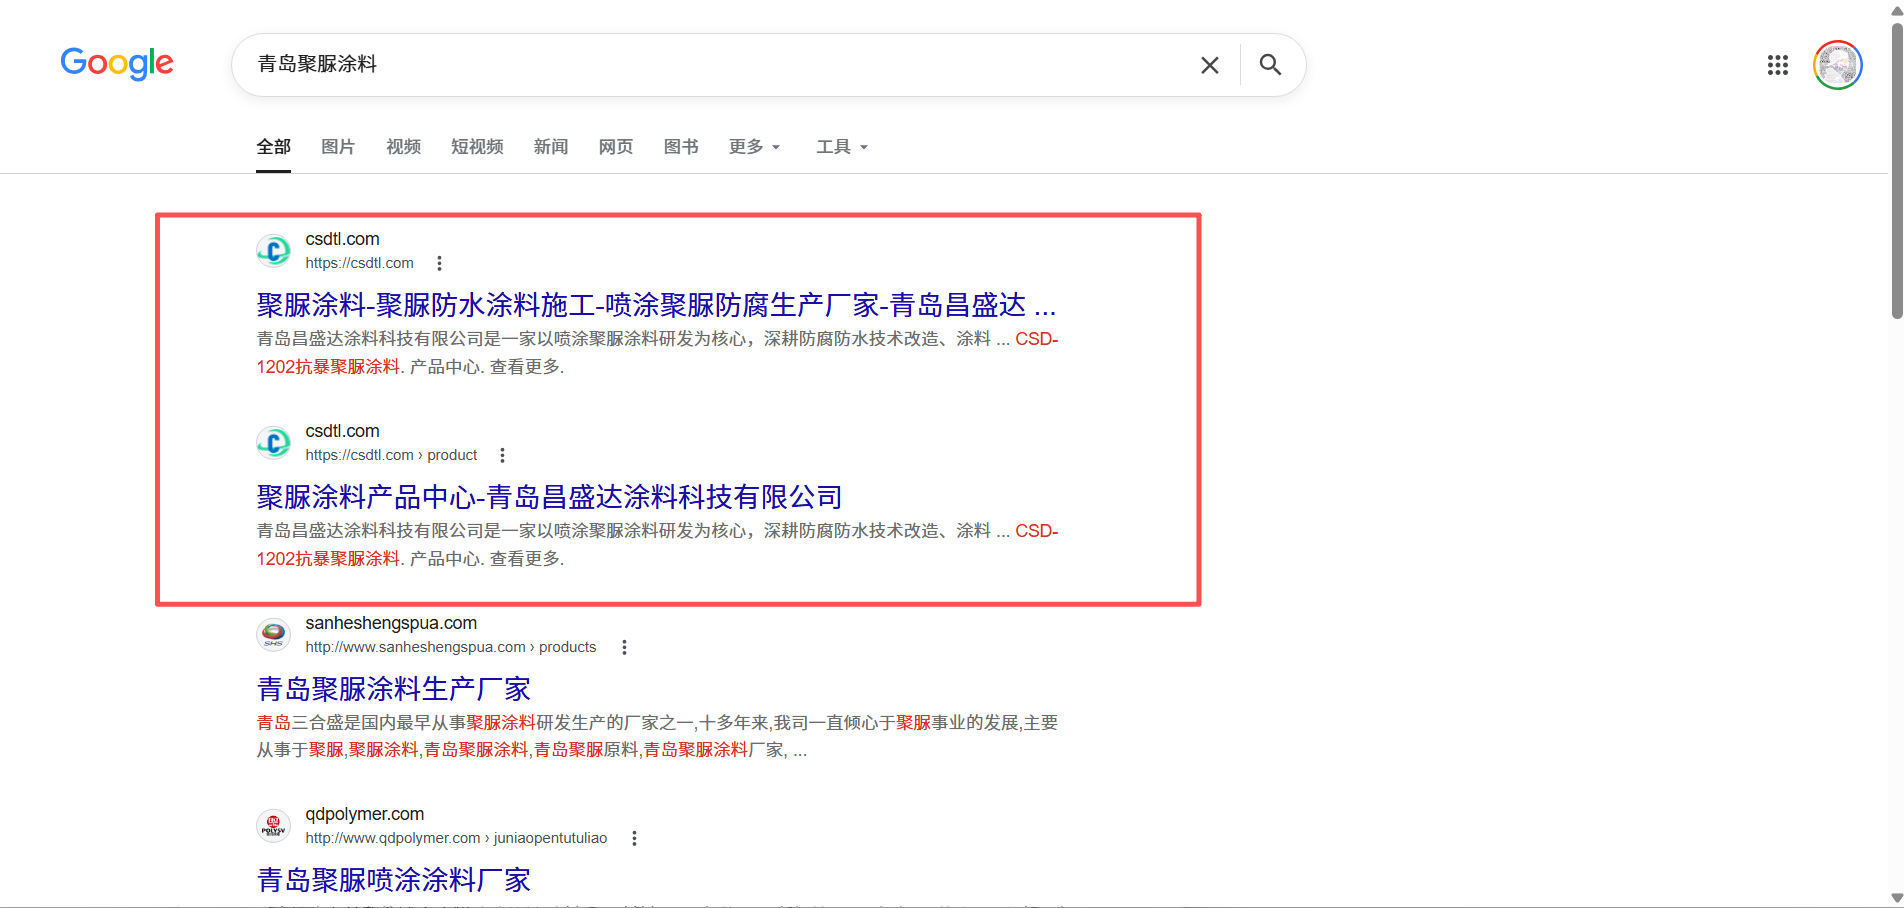Click the Google logo
The width and height of the screenshot is (1904, 908).
click(x=117, y=64)
